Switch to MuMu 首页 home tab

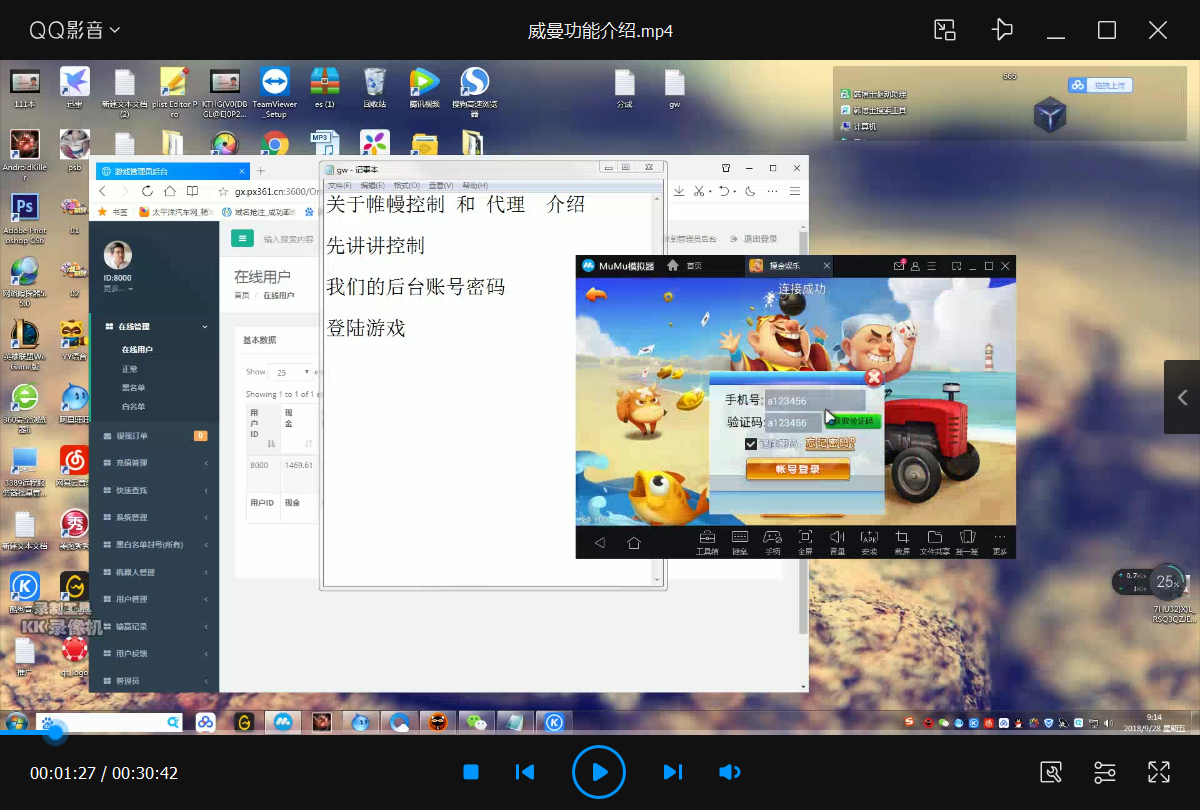pyautogui.click(x=685, y=266)
